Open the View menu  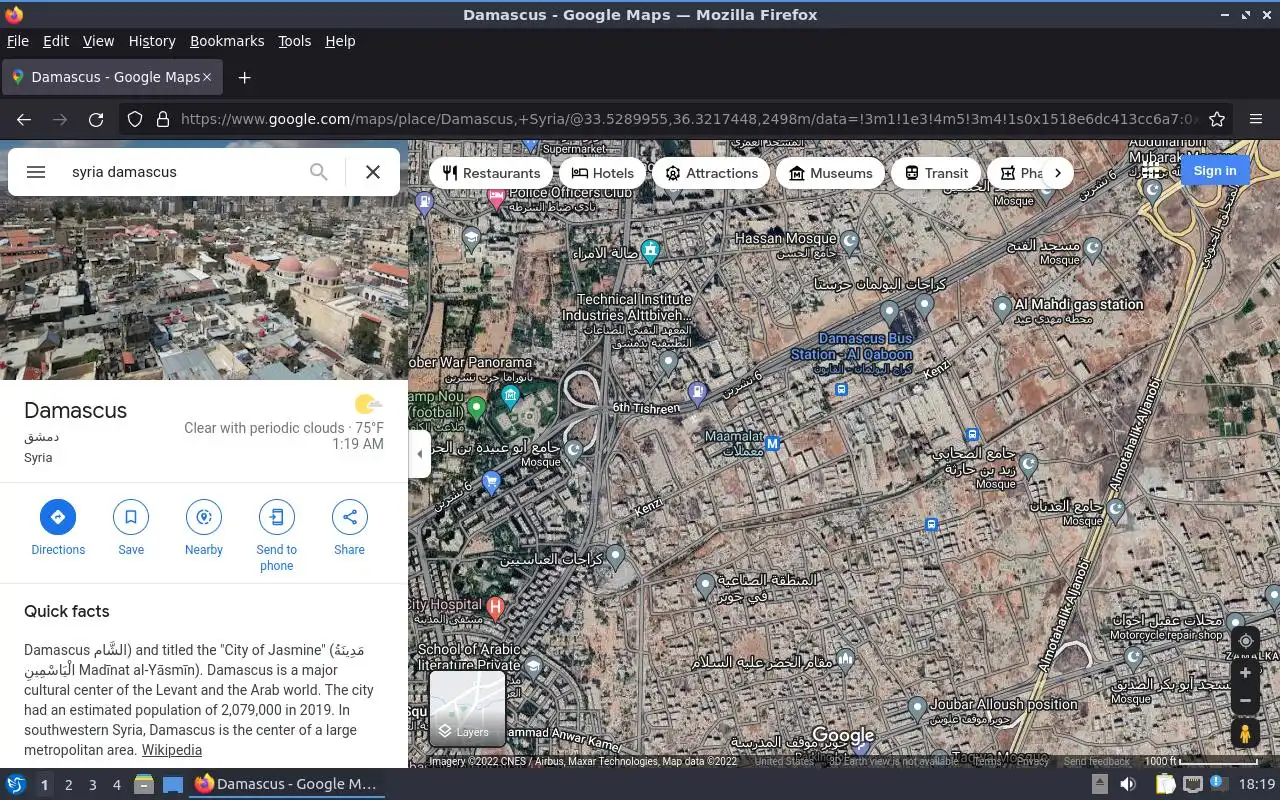click(x=98, y=41)
